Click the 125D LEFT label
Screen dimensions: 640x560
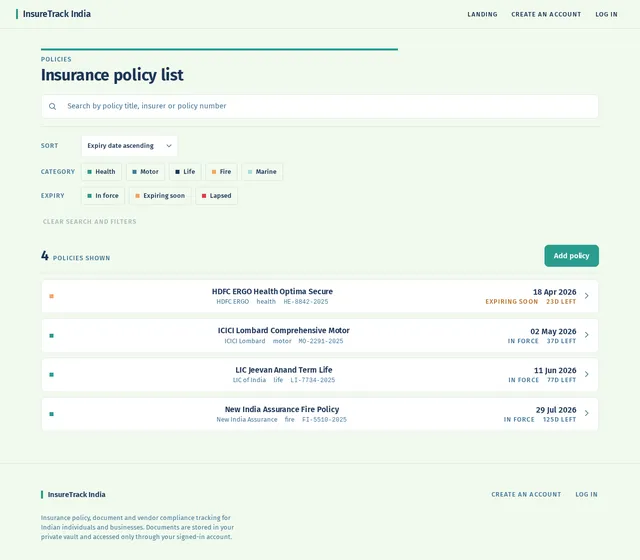(x=560, y=420)
